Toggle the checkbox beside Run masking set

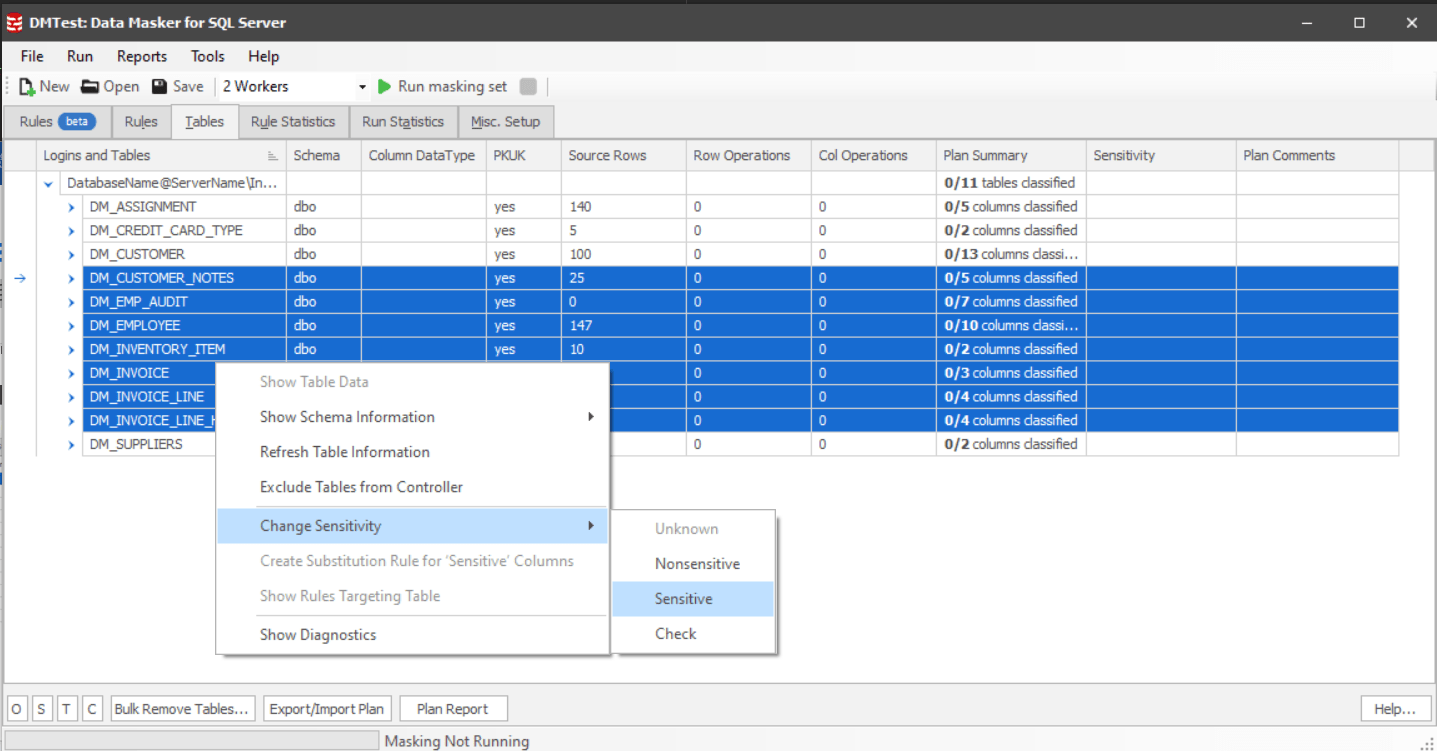coord(528,86)
